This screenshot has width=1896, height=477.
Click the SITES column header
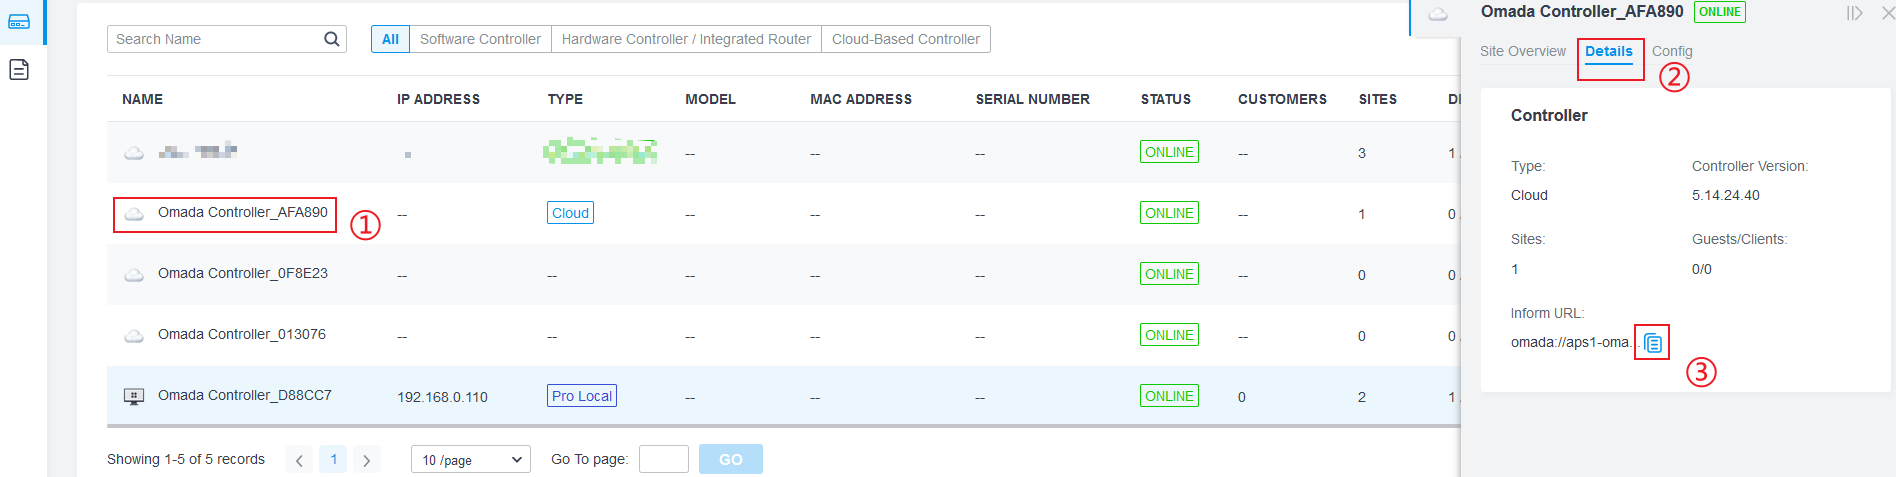(x=1378, y=99)
